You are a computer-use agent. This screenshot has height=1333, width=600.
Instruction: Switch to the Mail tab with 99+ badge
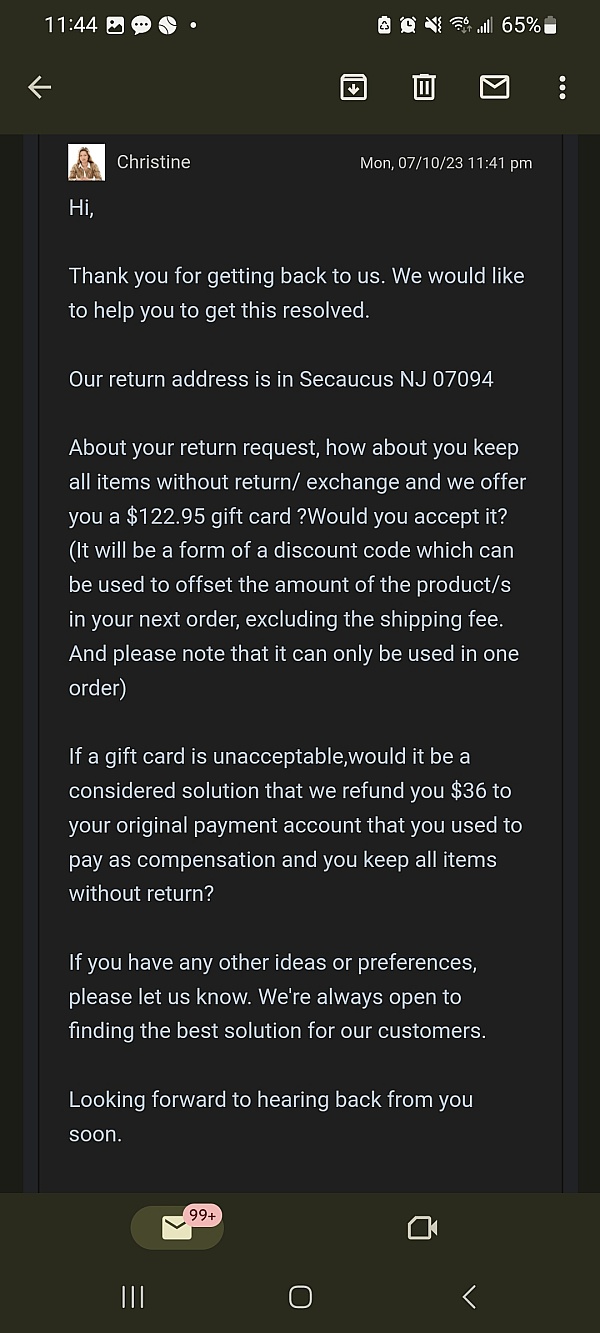pyautogui.click(x=177, y=1227)
